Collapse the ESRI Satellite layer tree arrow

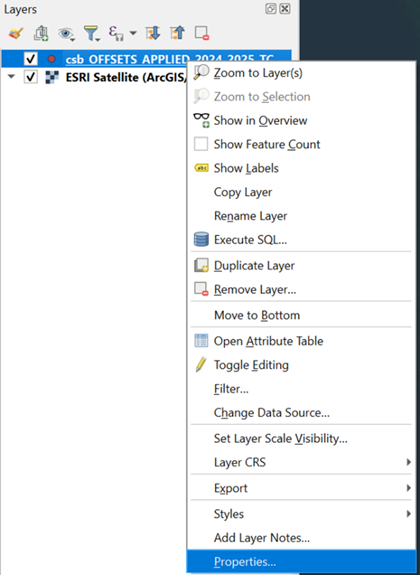click(x=11, y=77)
